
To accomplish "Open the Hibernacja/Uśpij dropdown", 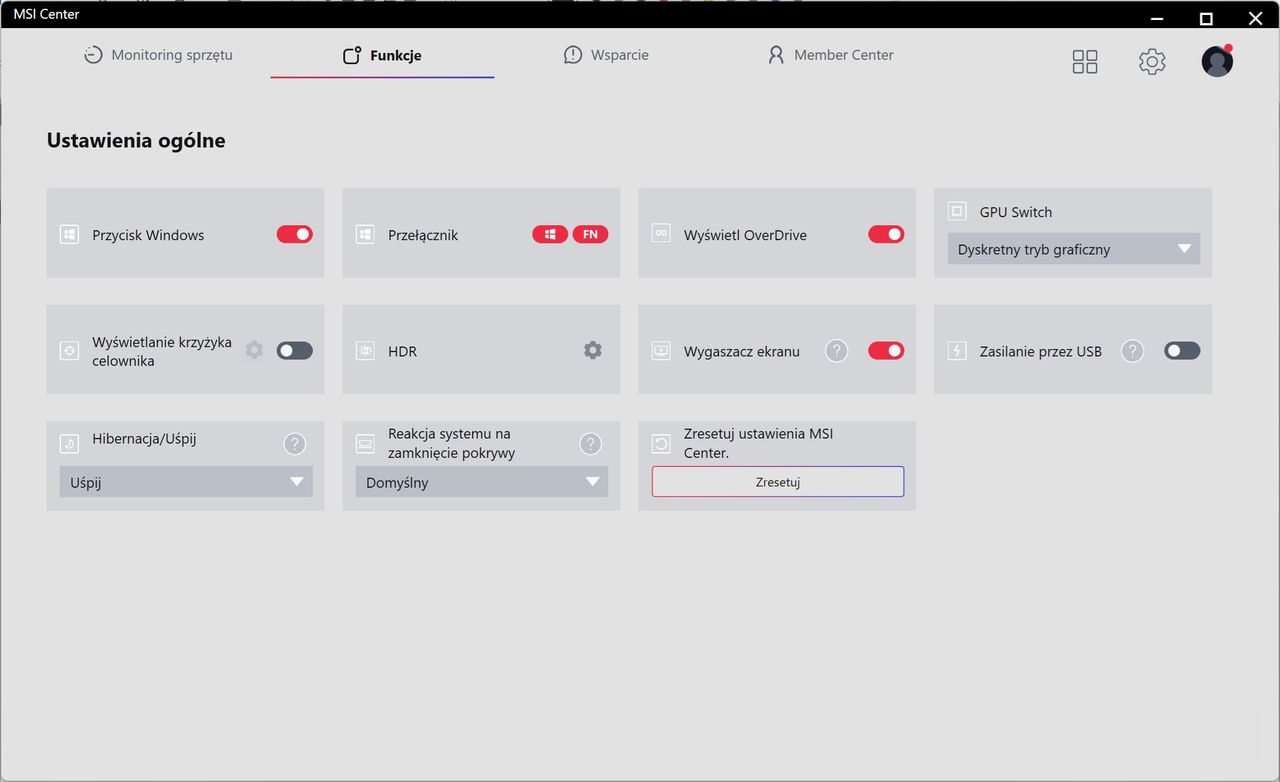I will coord(186,482).
